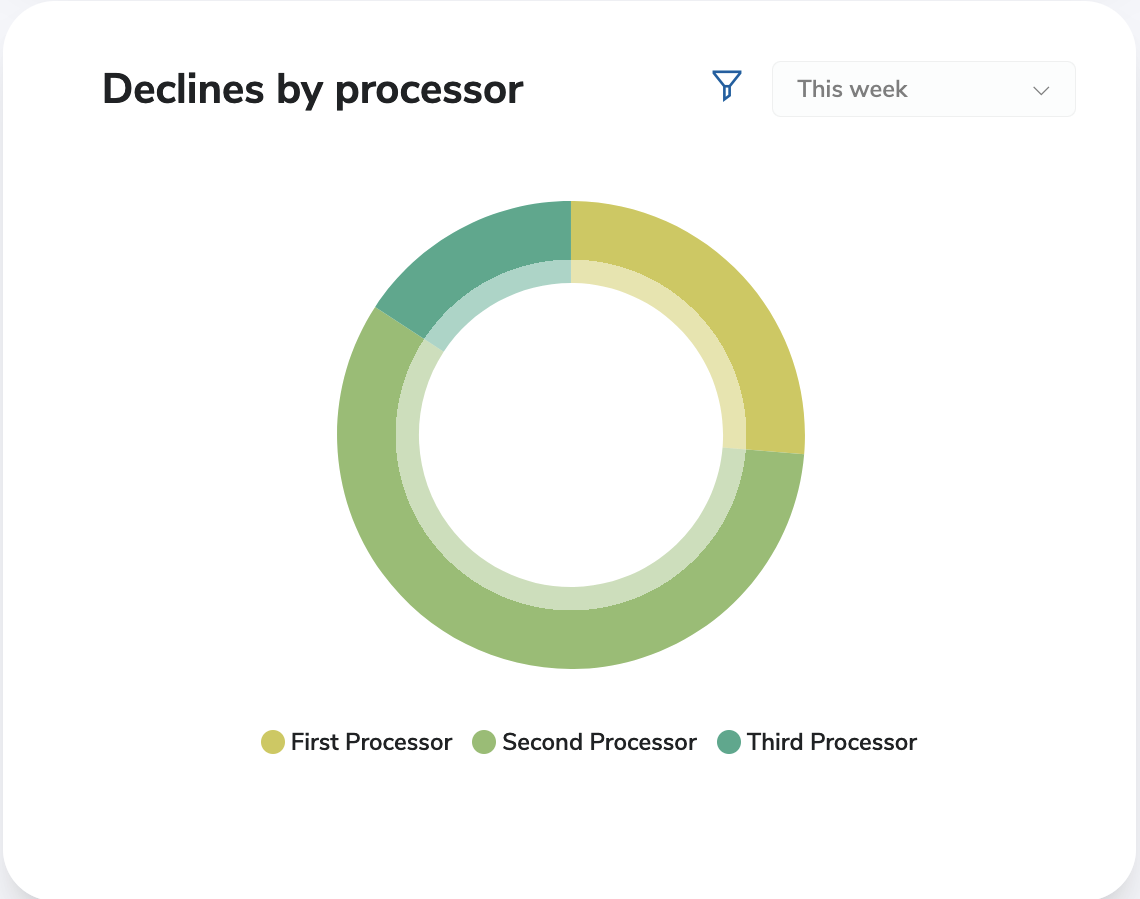
Task: Click the First Processor legend label
Action: tap(370, 742)
